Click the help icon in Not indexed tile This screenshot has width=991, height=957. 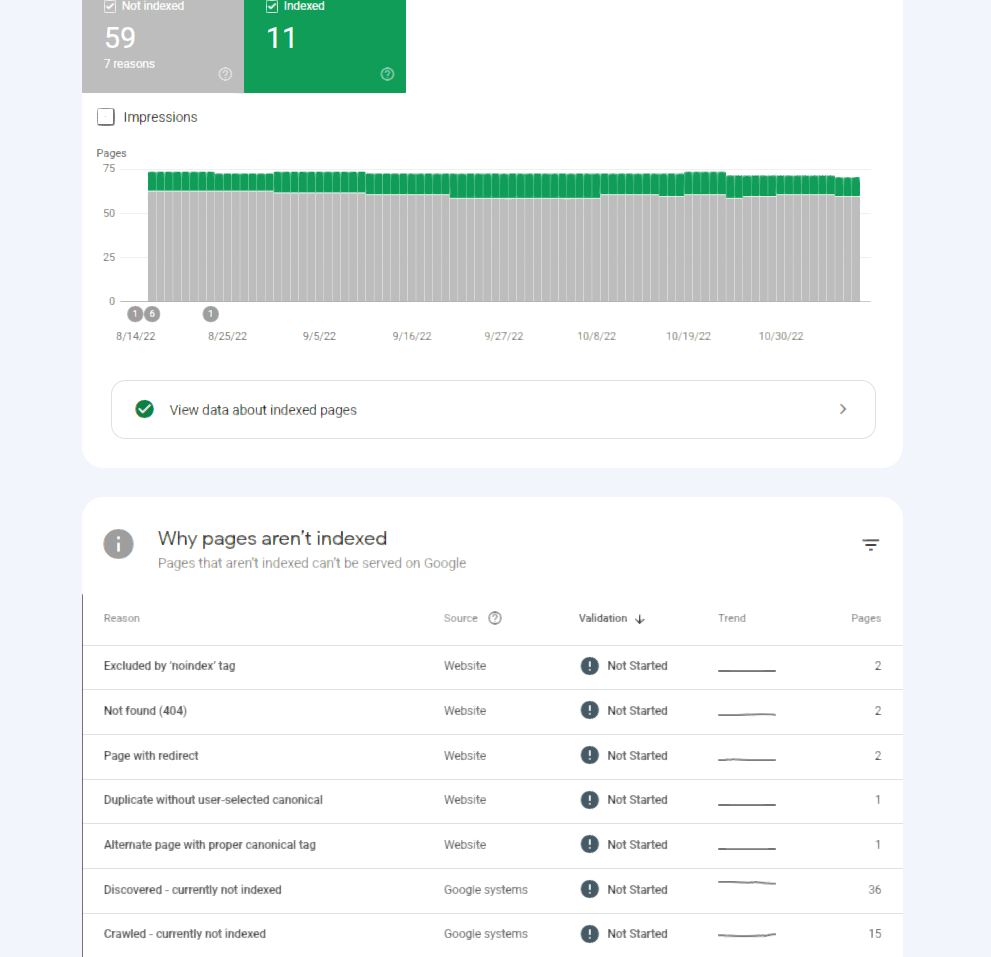point(225,74)
